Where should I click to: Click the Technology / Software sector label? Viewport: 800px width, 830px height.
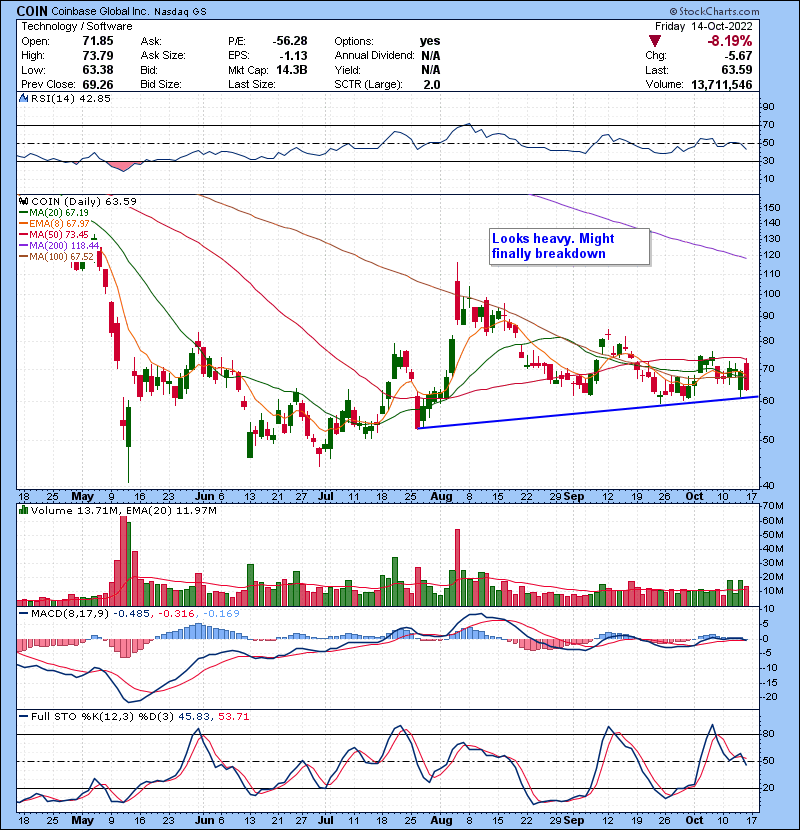[77, 26]
